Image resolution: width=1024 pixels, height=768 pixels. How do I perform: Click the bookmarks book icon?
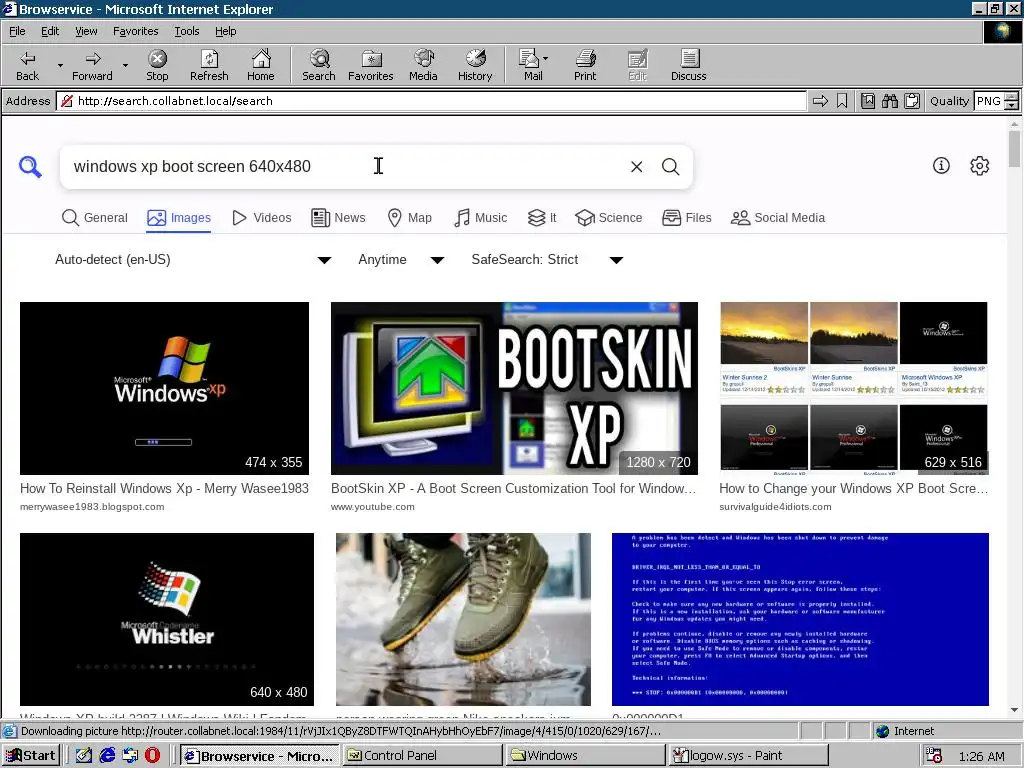tap(868, 101)
